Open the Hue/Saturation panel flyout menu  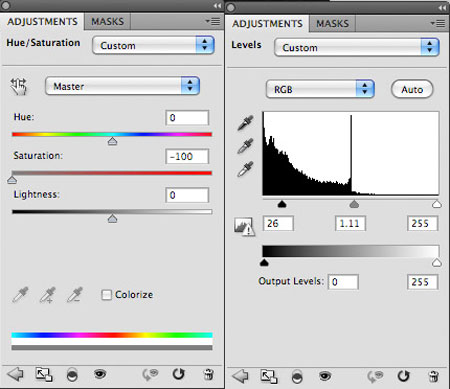[x=213, y=22]
